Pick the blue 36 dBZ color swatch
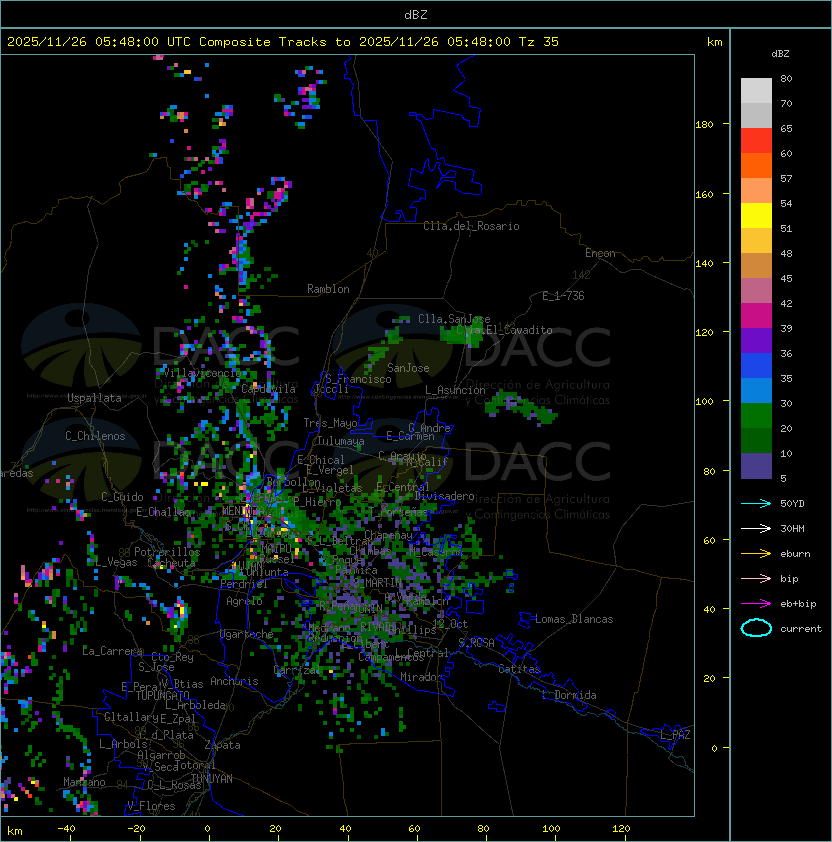Viewport: 832px width, 842px height. click(x=756, y=365)
